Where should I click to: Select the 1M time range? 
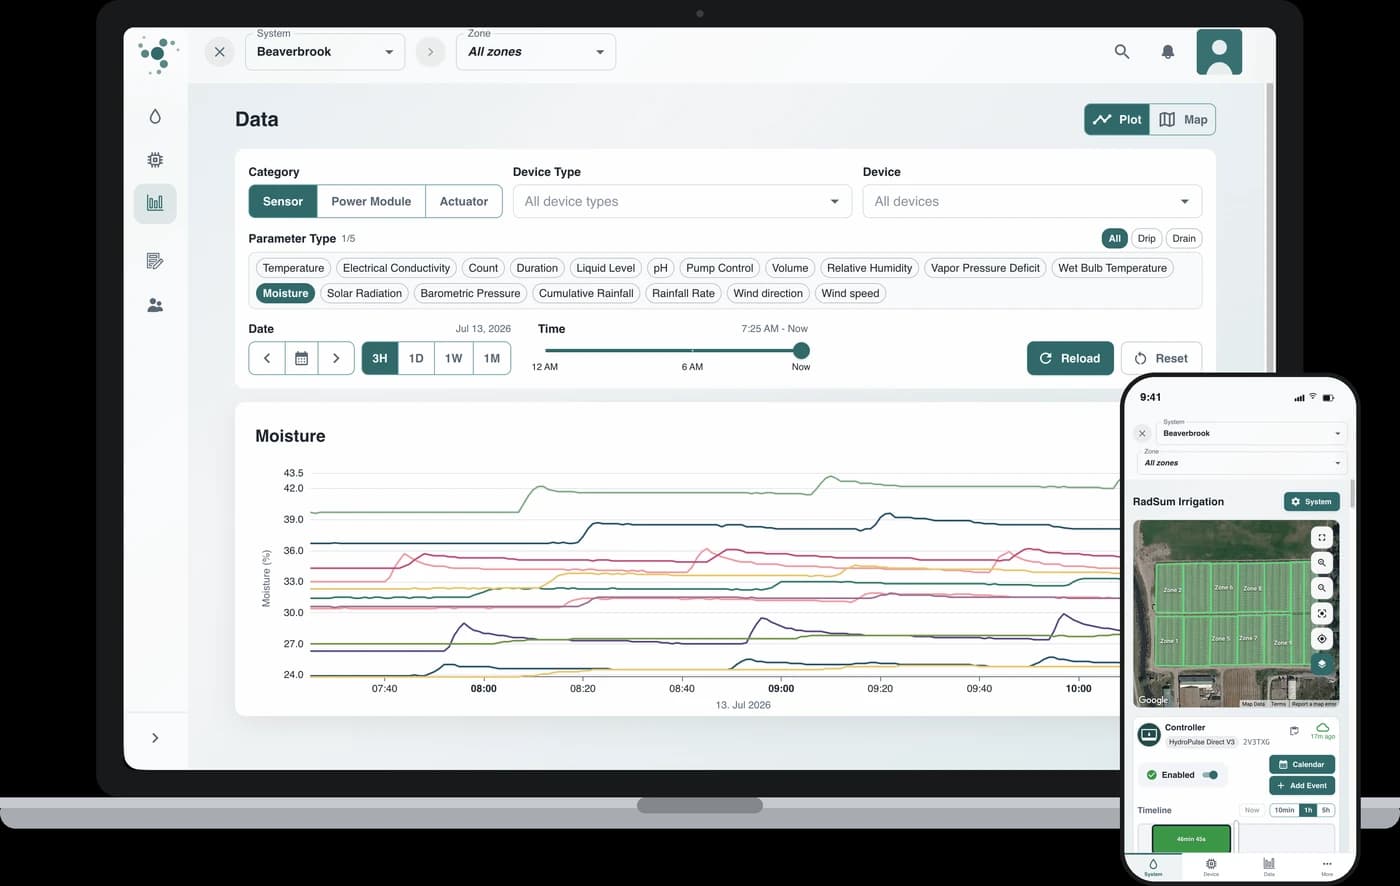point(492,358)
